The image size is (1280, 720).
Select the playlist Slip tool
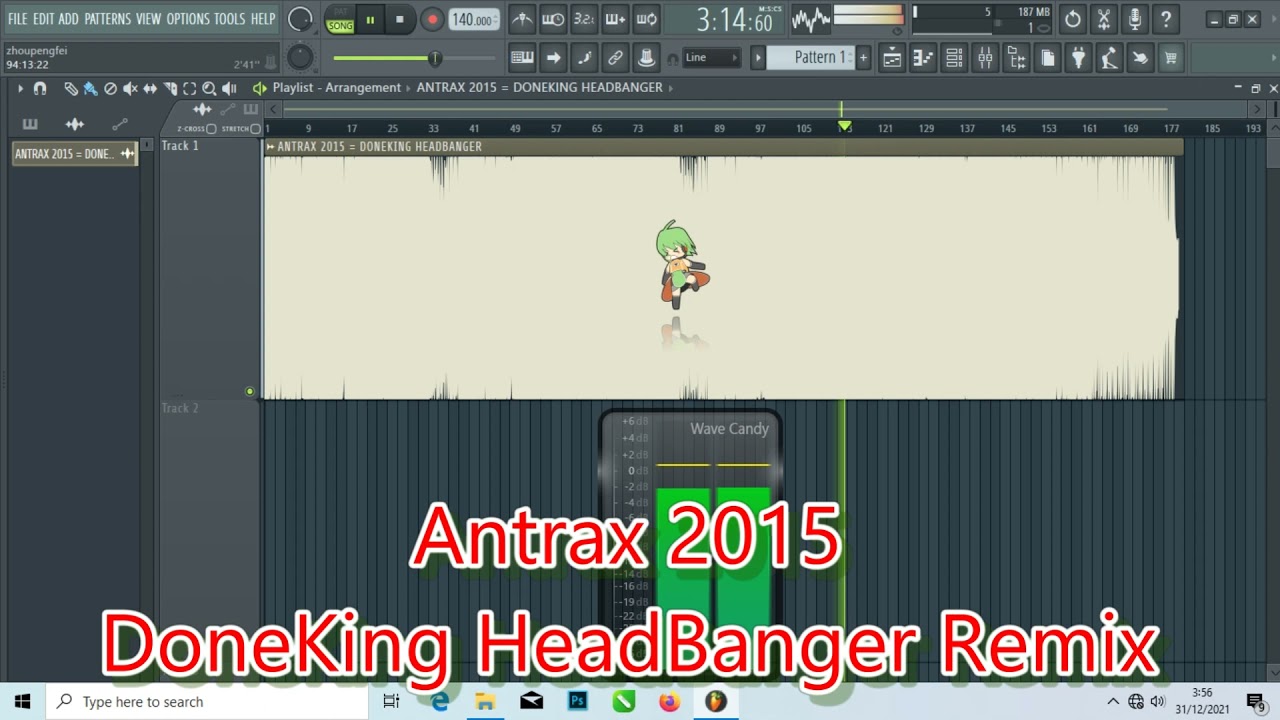150,88
